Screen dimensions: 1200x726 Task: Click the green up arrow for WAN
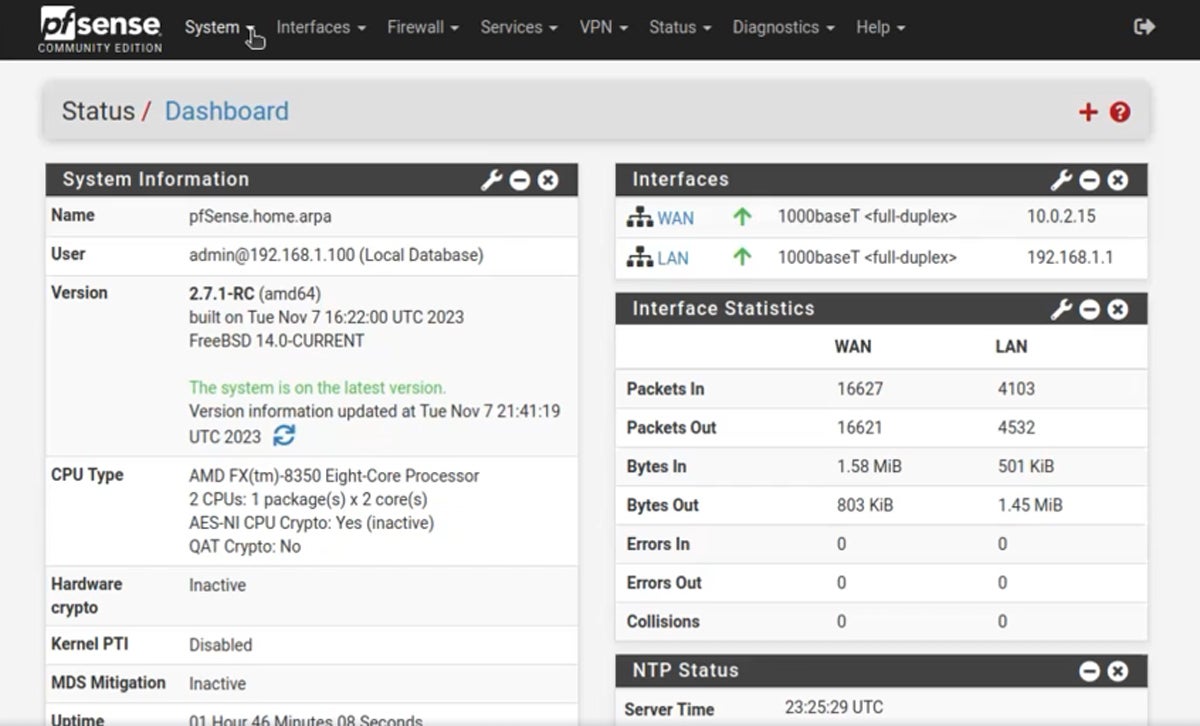coord(742,216)
